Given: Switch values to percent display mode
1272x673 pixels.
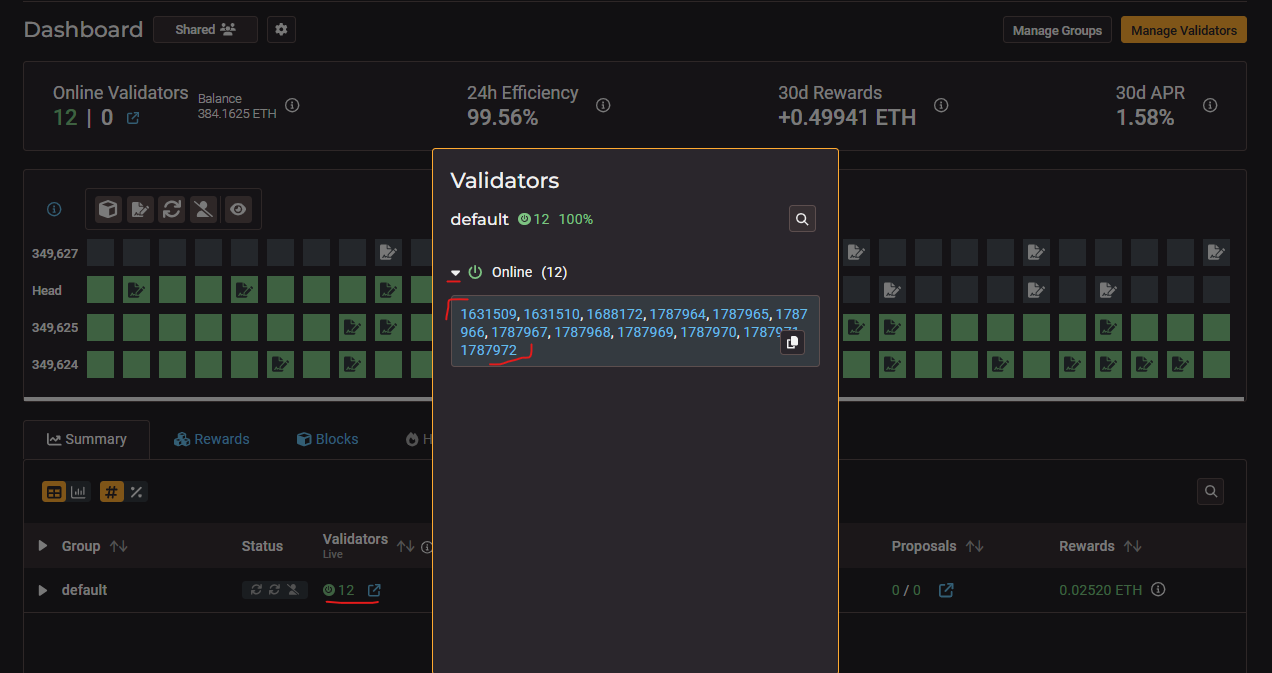Looking at the screenshot, I should 136,492.
